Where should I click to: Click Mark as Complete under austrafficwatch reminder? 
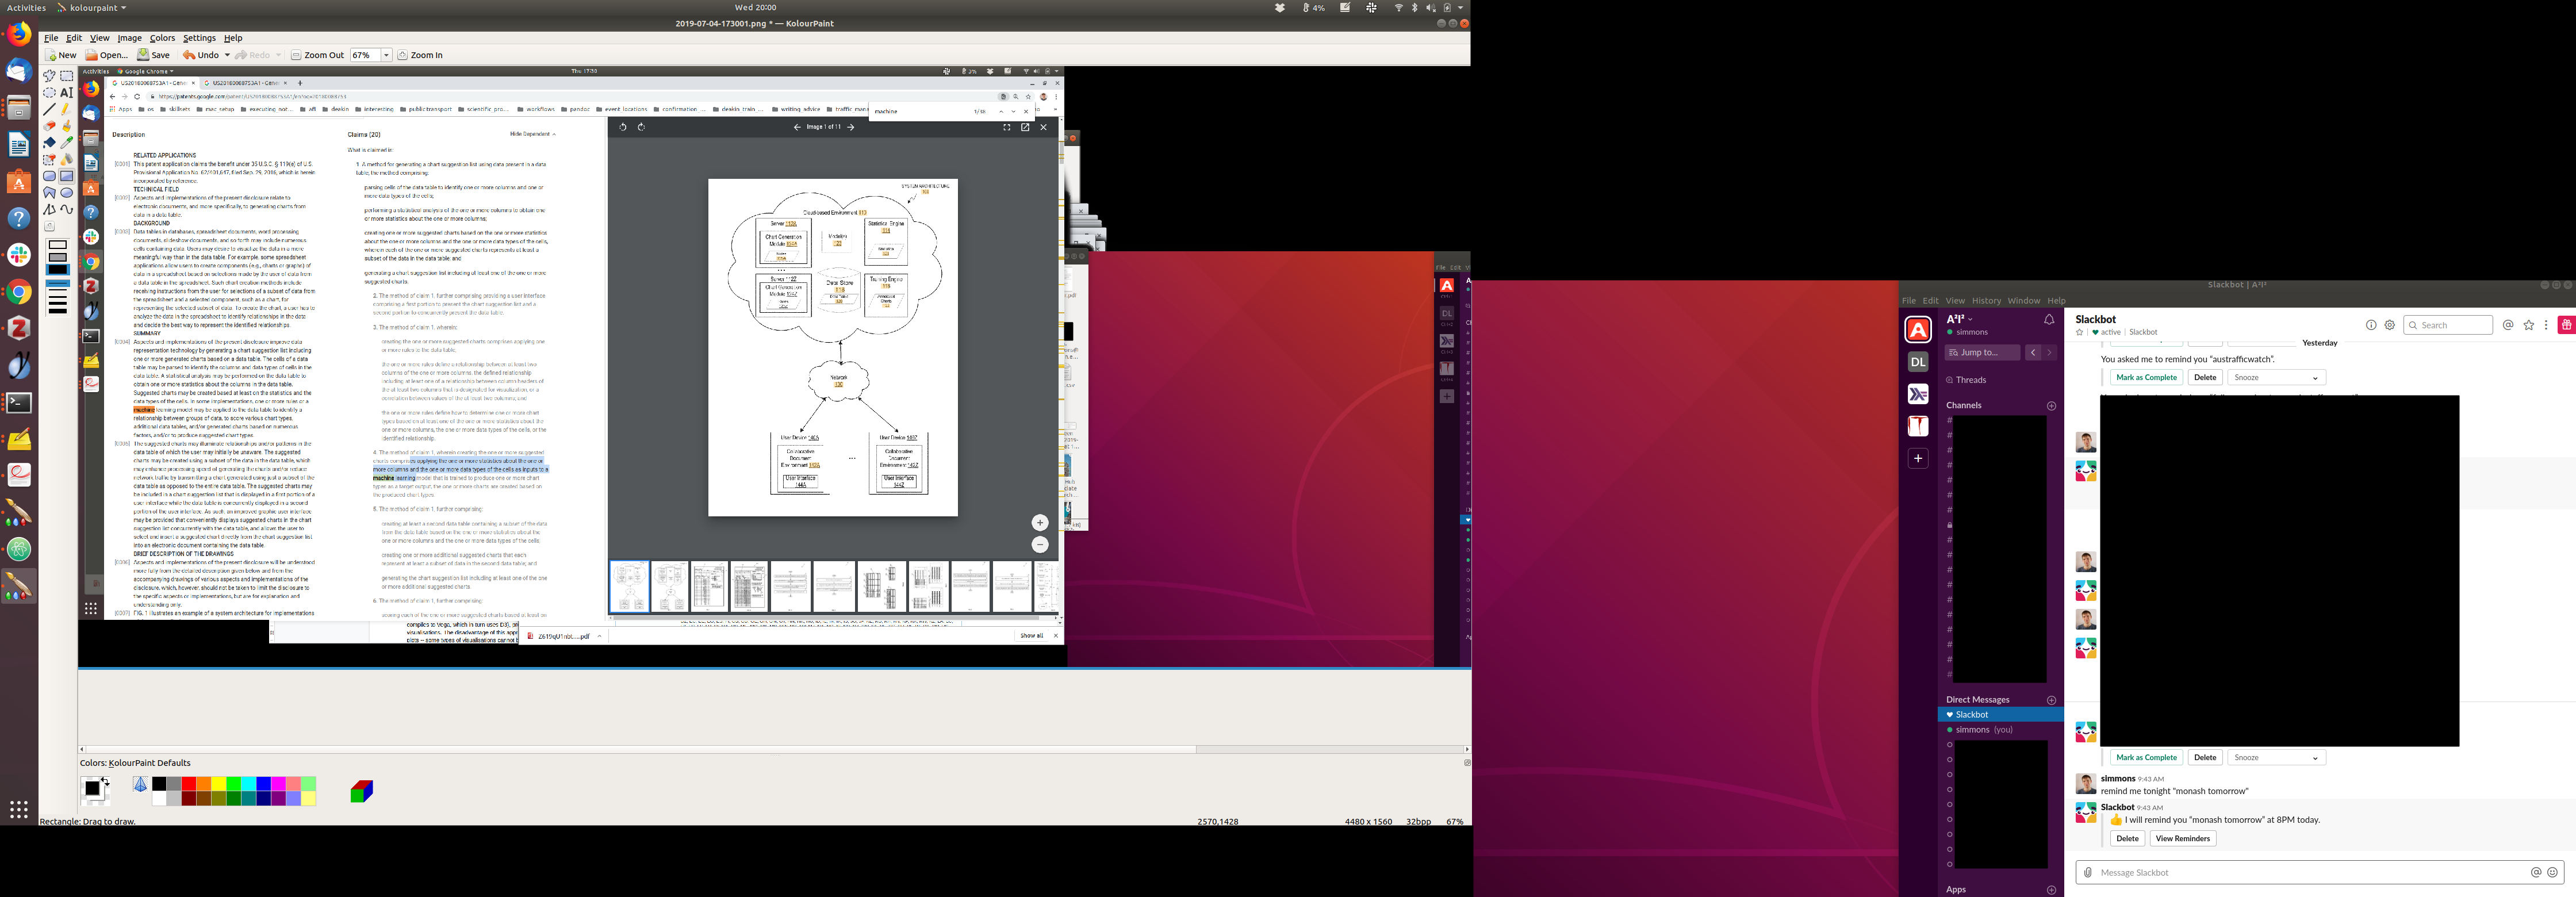point(2146,378)
